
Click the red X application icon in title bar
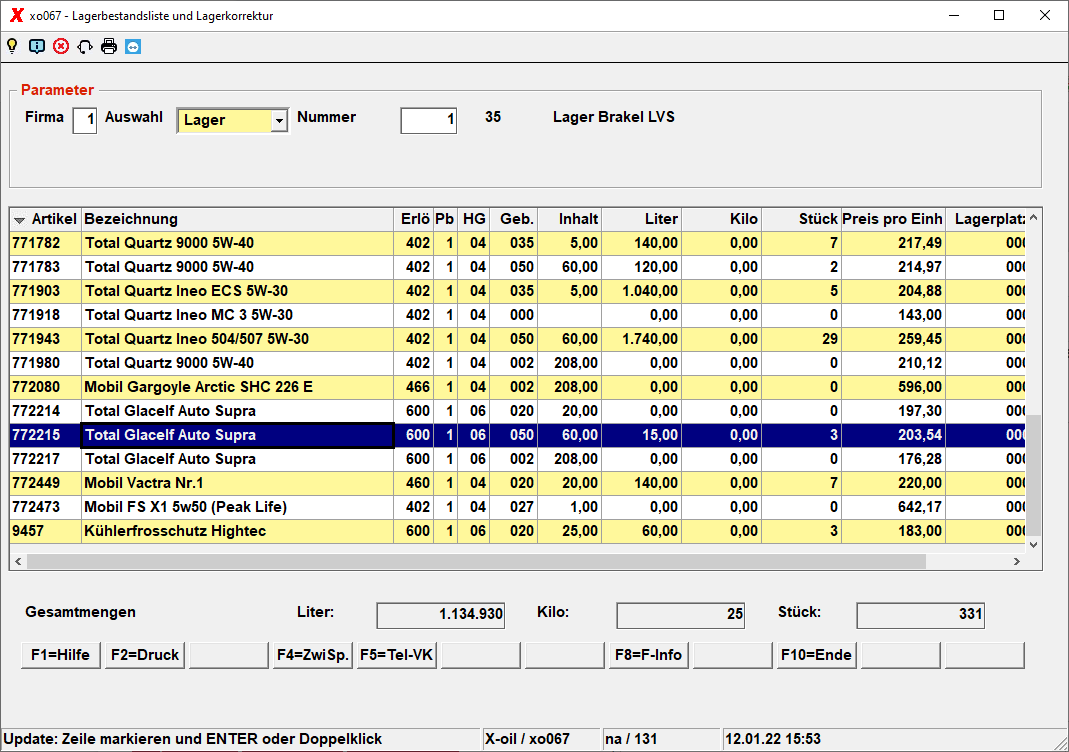pos(16,15)
